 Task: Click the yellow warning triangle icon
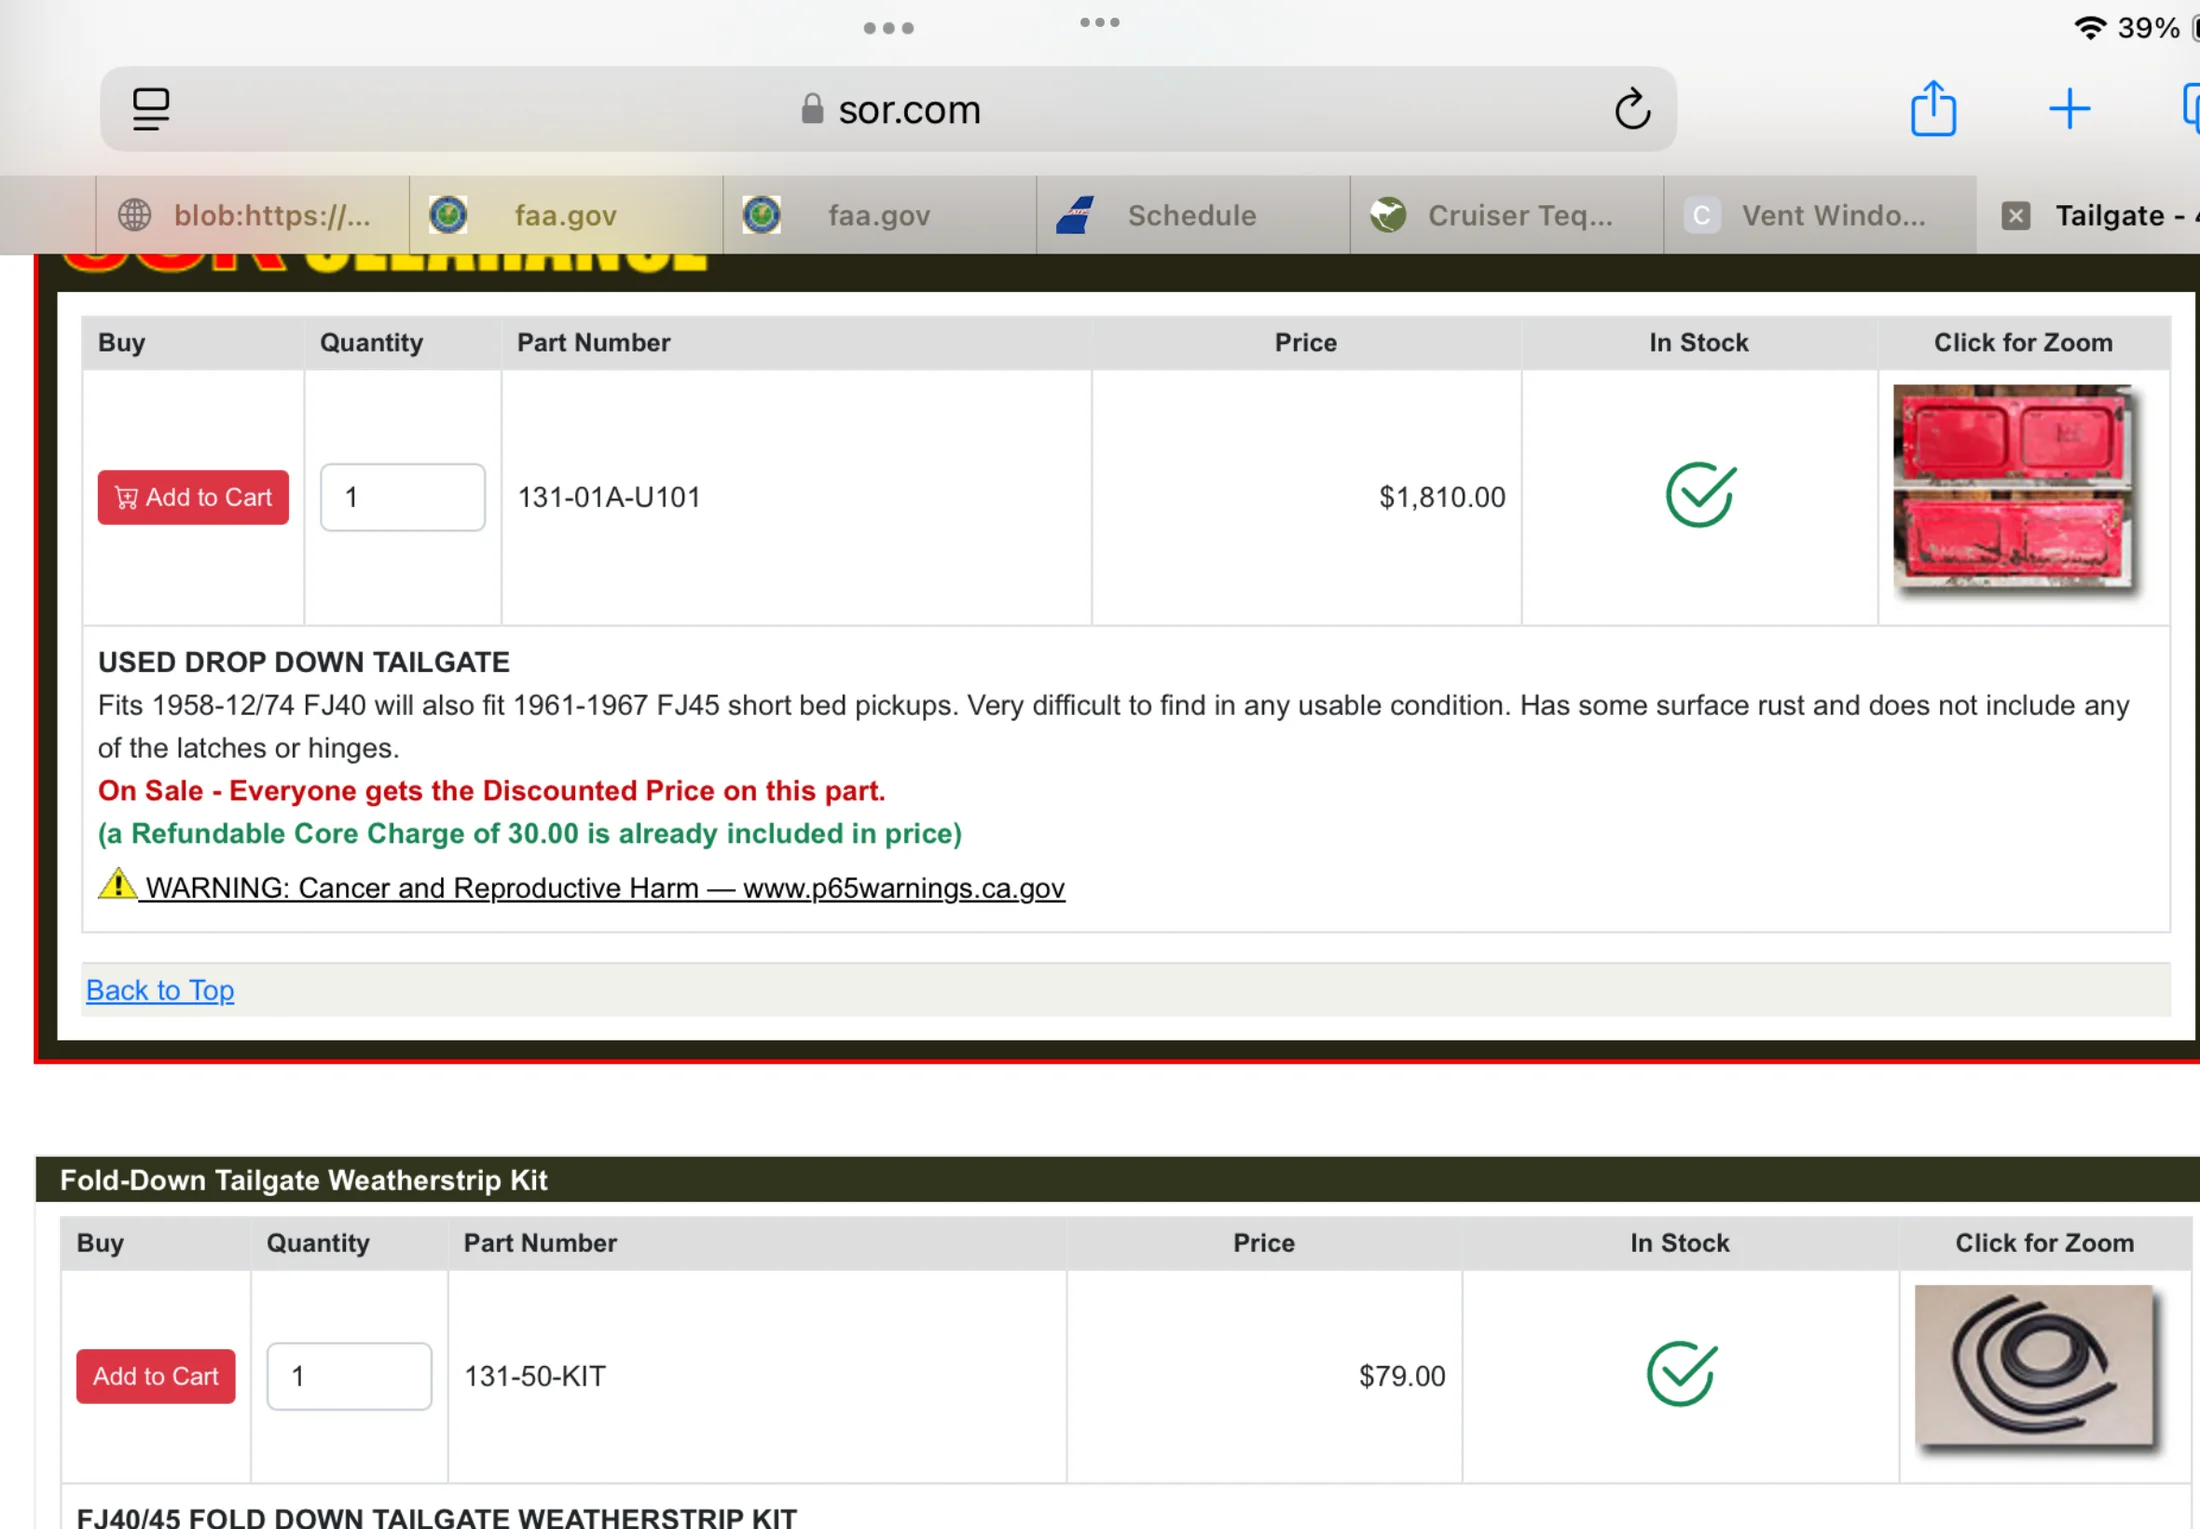tap(117, 884)
